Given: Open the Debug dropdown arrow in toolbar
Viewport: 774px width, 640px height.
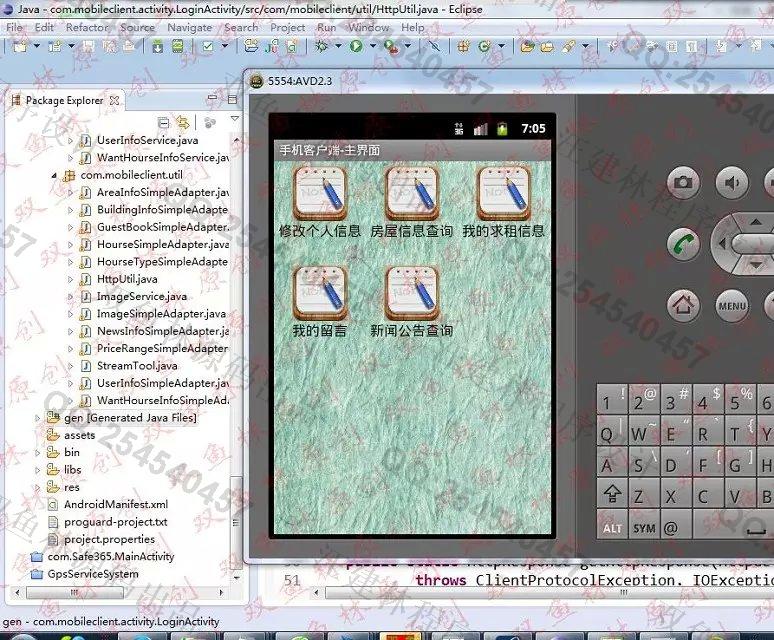Looking at the screenshot, I should 338,46.
